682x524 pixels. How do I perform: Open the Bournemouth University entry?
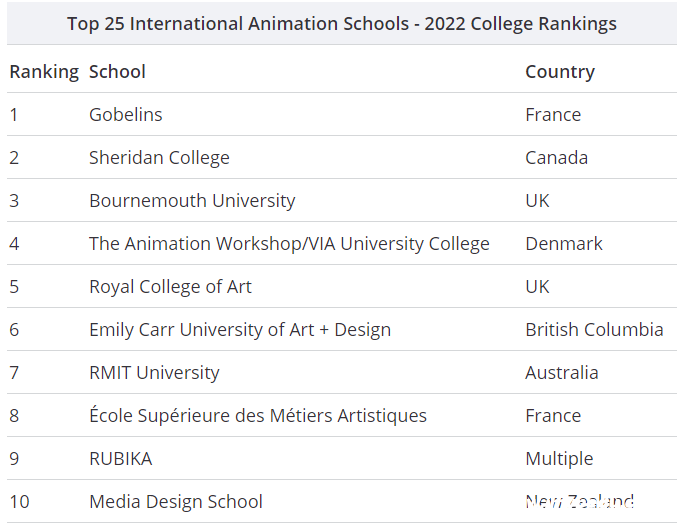point(192,201)
